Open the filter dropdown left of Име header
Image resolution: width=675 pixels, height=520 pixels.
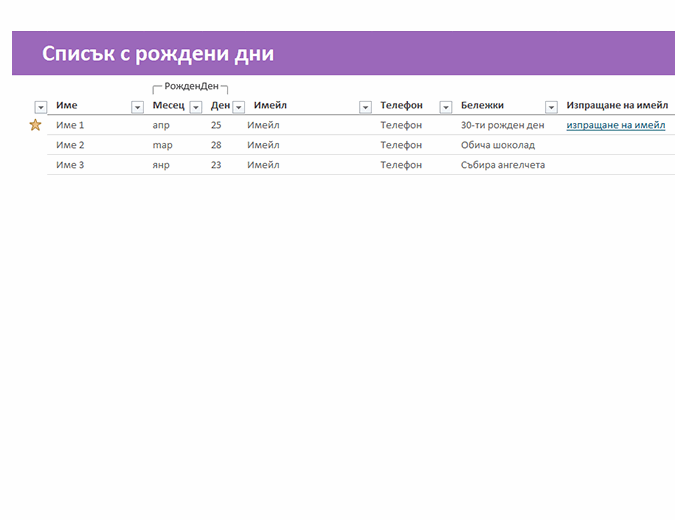click(41, 107)
